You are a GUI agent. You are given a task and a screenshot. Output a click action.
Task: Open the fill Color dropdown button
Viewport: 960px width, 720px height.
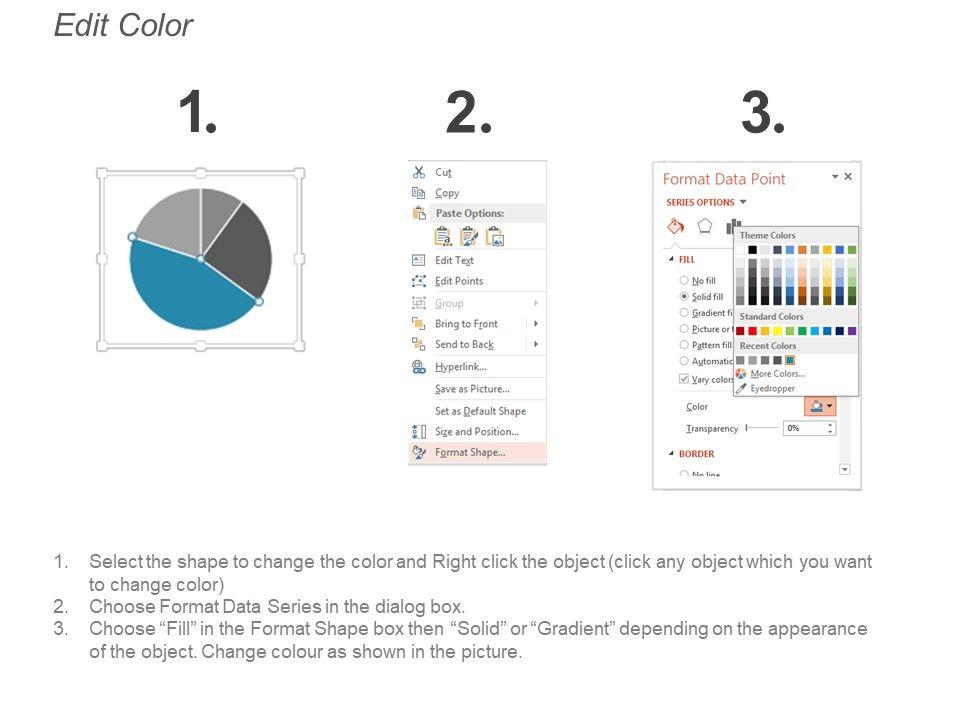[x=820, y=406]
